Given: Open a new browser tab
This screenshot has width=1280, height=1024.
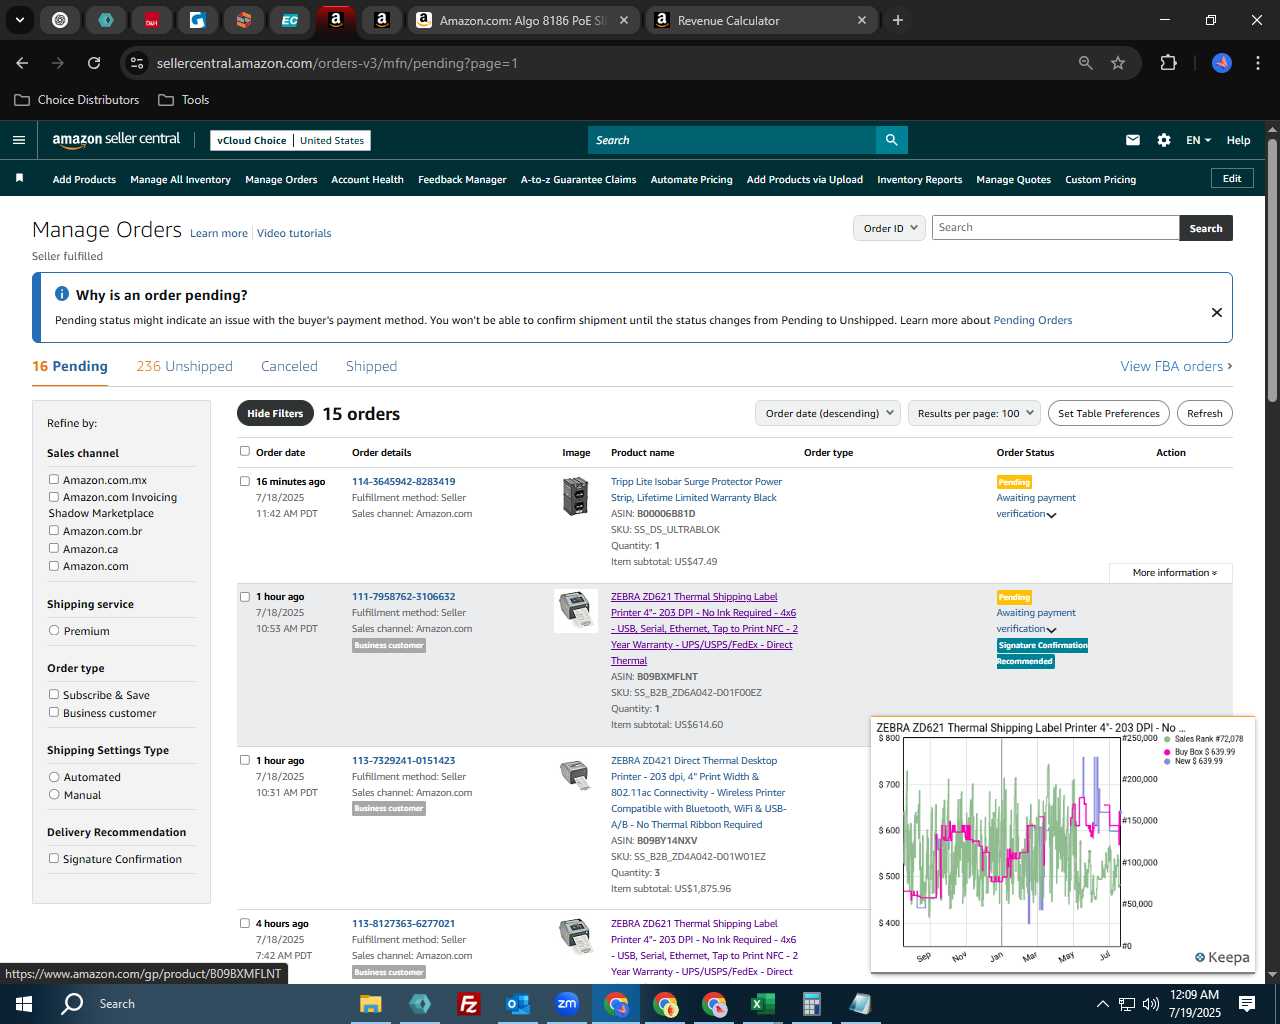Looking at the screenshot, I should 898,20.
